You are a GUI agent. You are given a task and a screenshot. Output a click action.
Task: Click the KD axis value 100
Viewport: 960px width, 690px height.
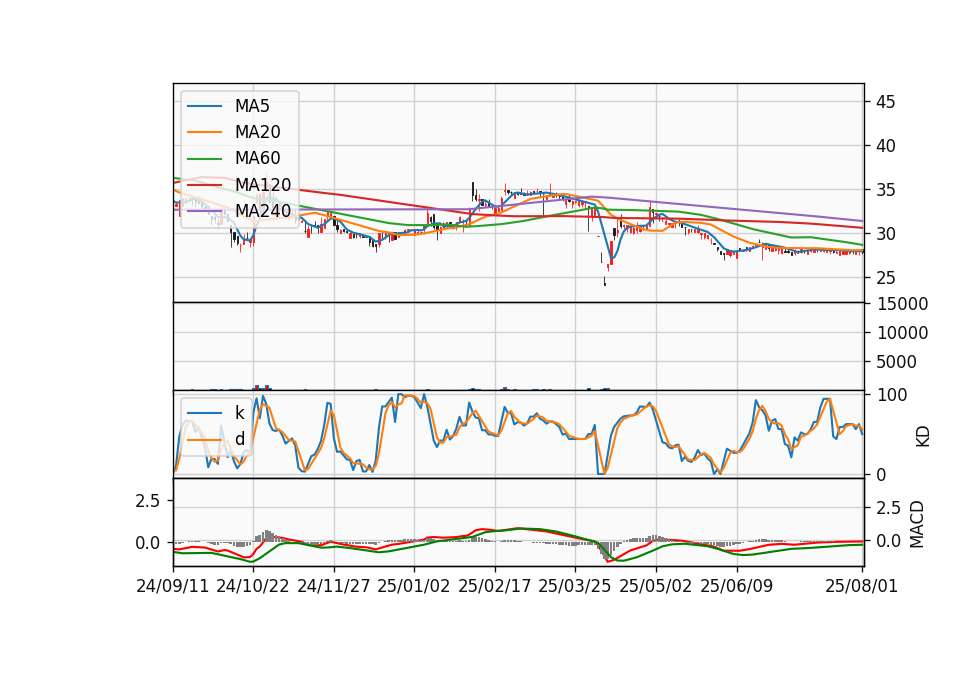coord(892,395)
